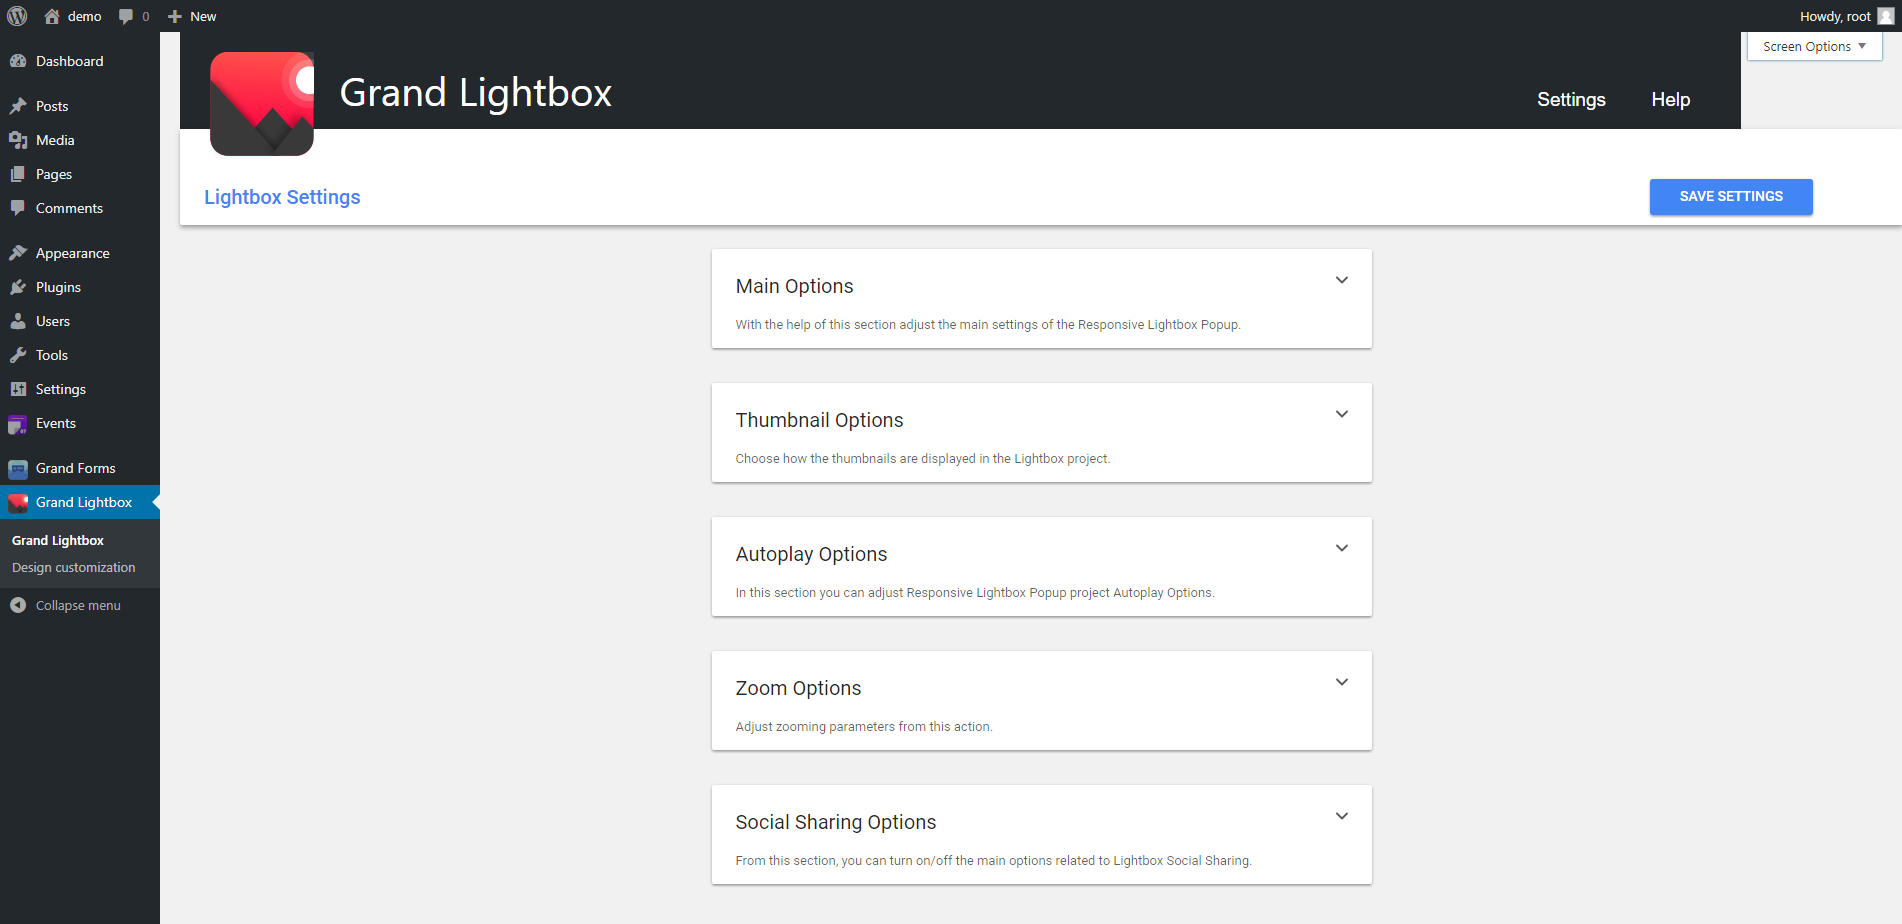Open Grand Forms plugin menu
This screenshot has width=1902, height=924.
pos(75,468)
